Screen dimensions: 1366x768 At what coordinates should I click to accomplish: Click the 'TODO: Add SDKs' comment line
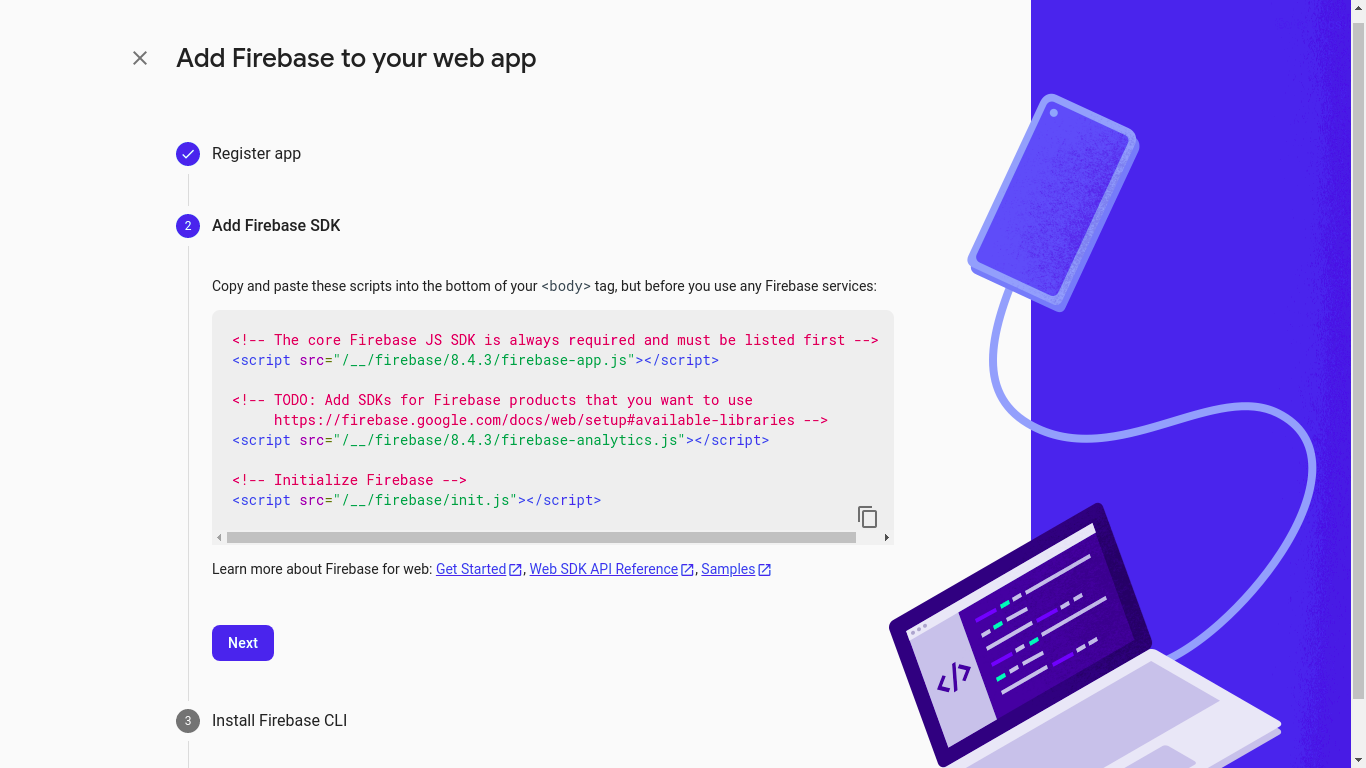click(492, 400)
